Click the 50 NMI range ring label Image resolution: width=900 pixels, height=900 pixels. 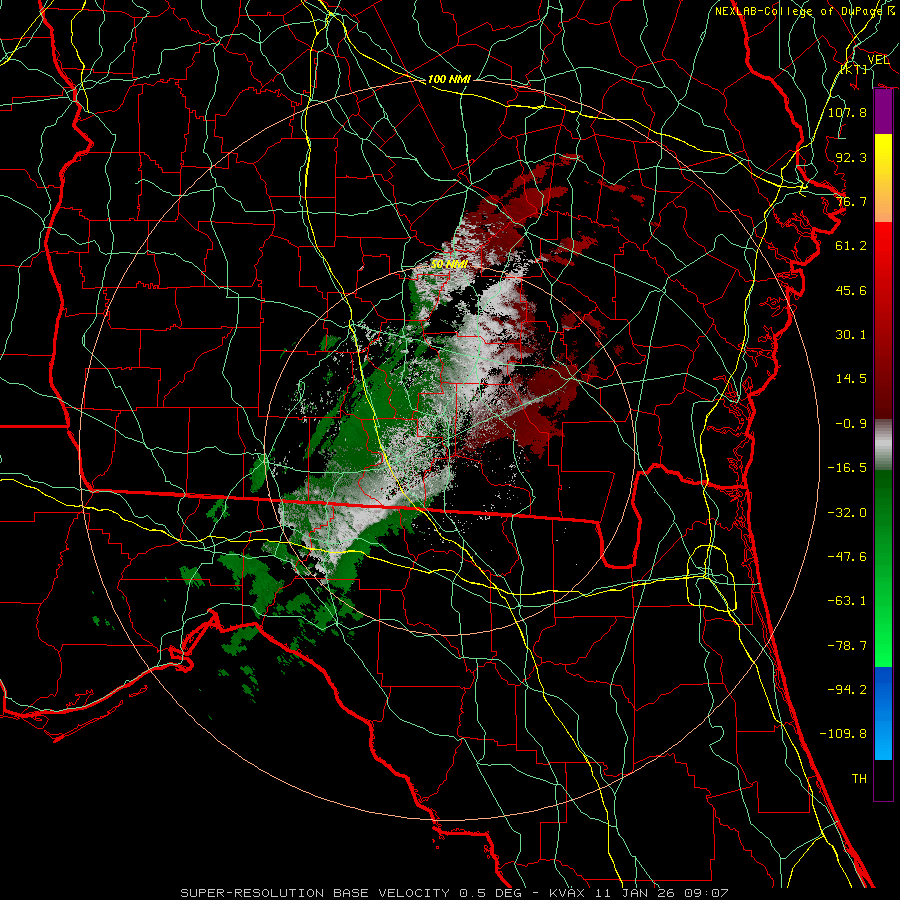tap(449, 264)
